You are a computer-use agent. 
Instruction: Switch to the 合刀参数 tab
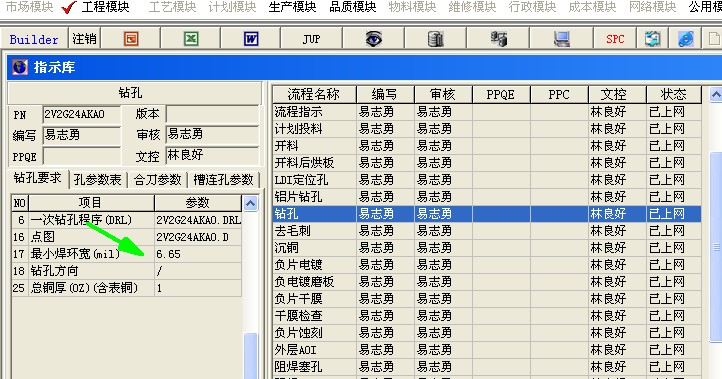[x=157, y=179]
